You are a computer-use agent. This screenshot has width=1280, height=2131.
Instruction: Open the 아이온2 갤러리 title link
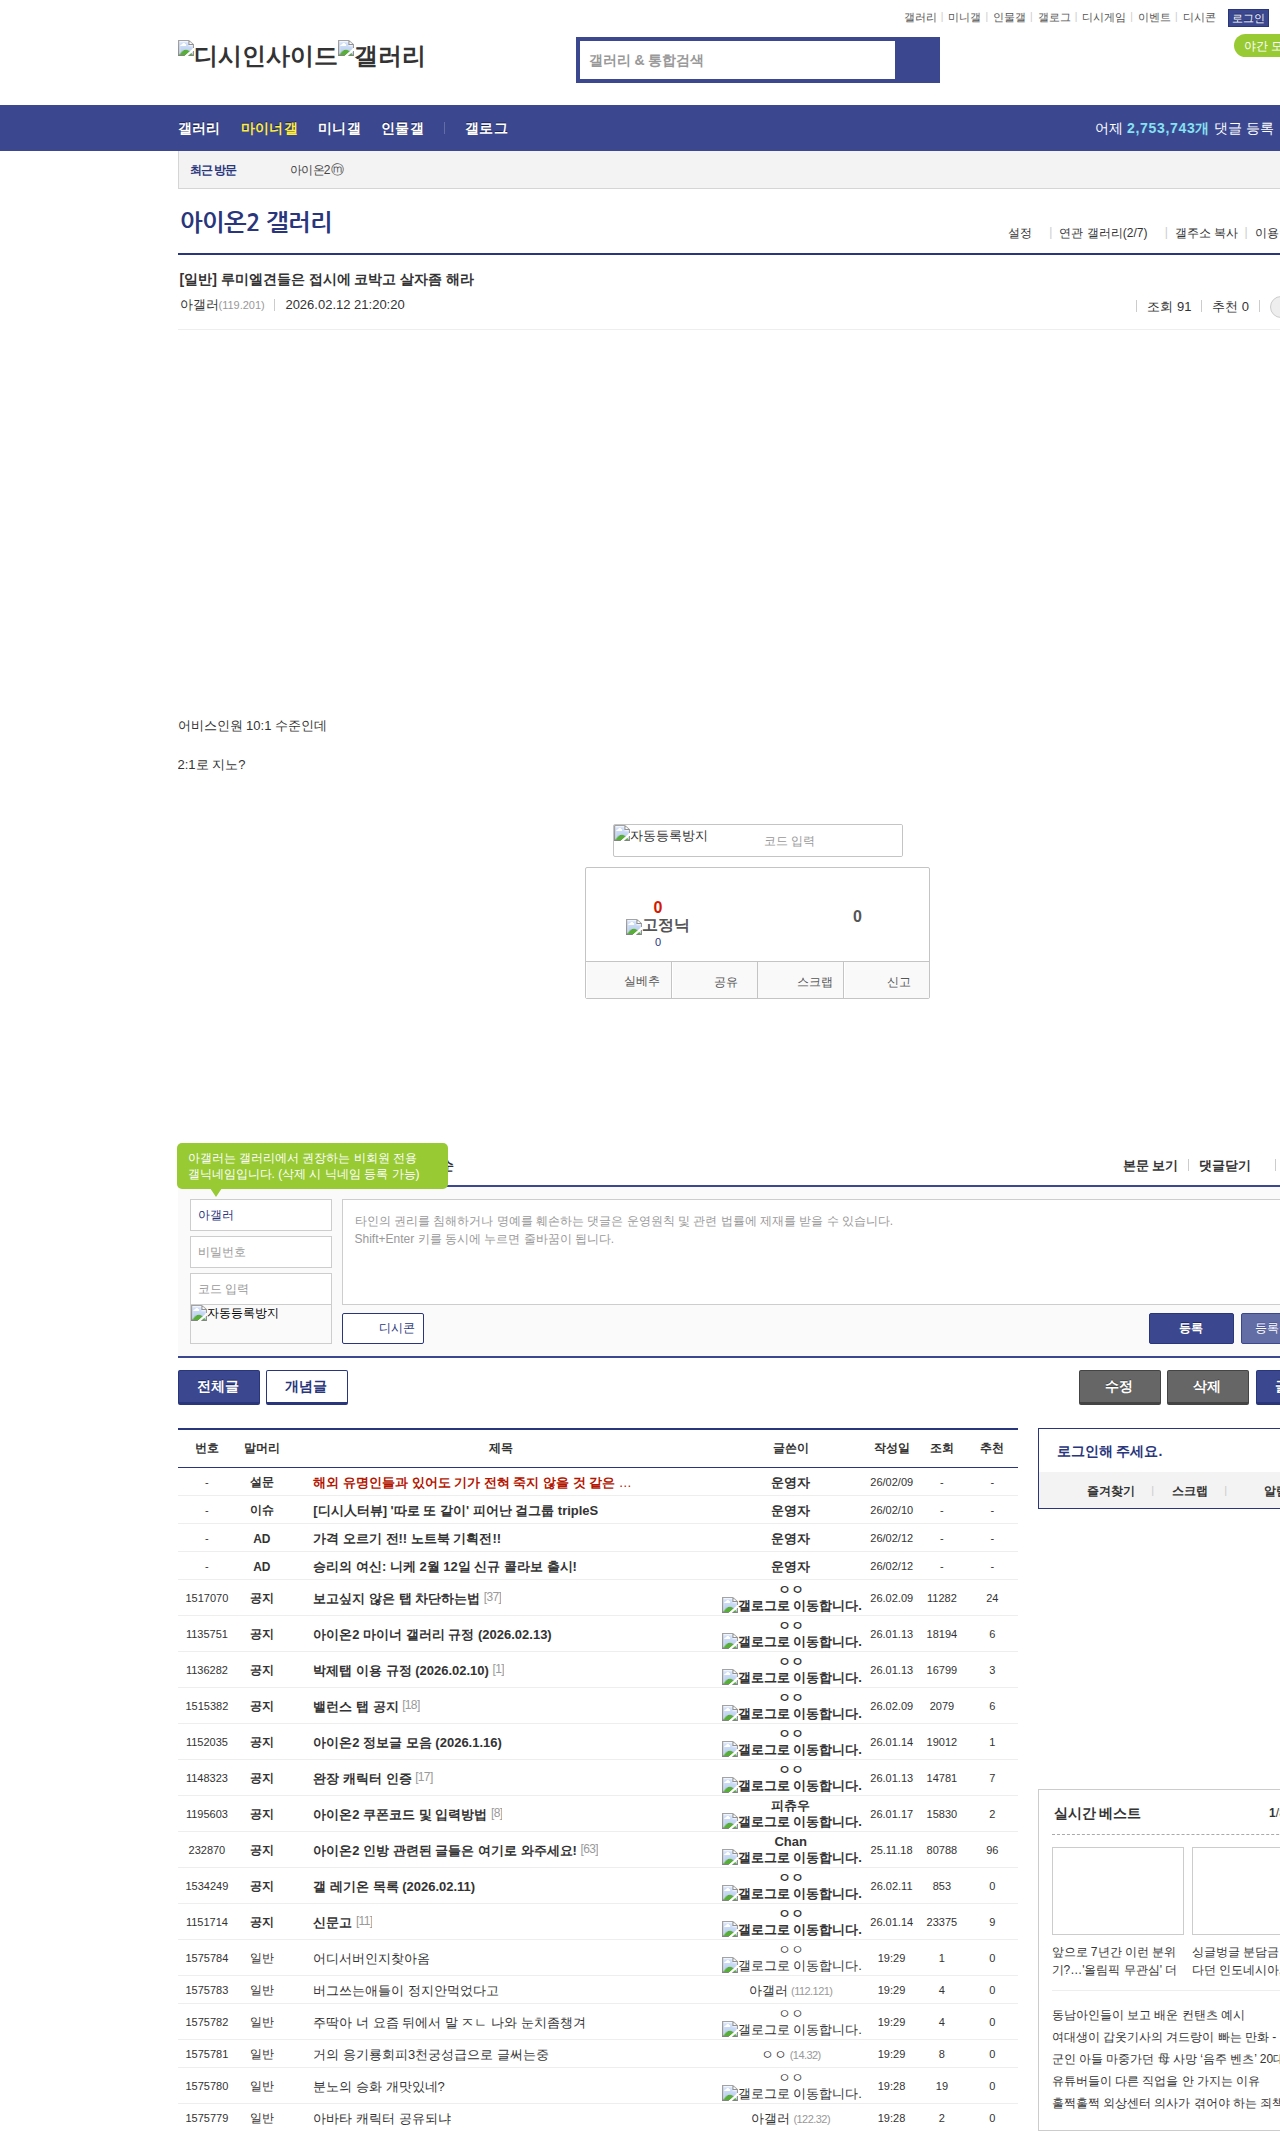click(x=256, y=222)
